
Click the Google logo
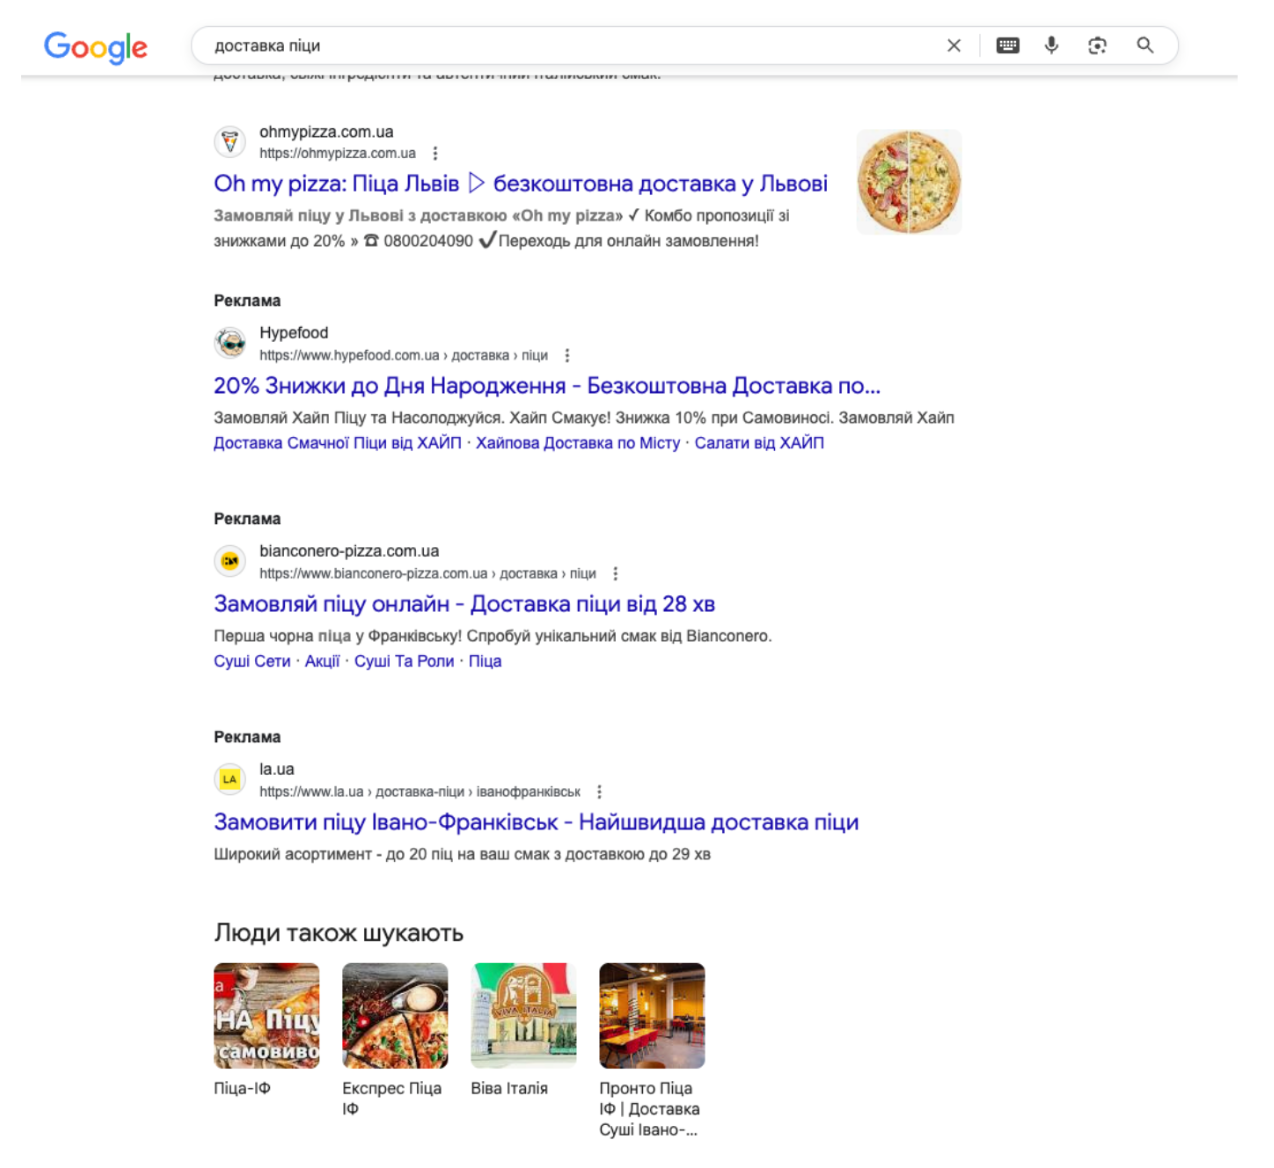[95, 46]
